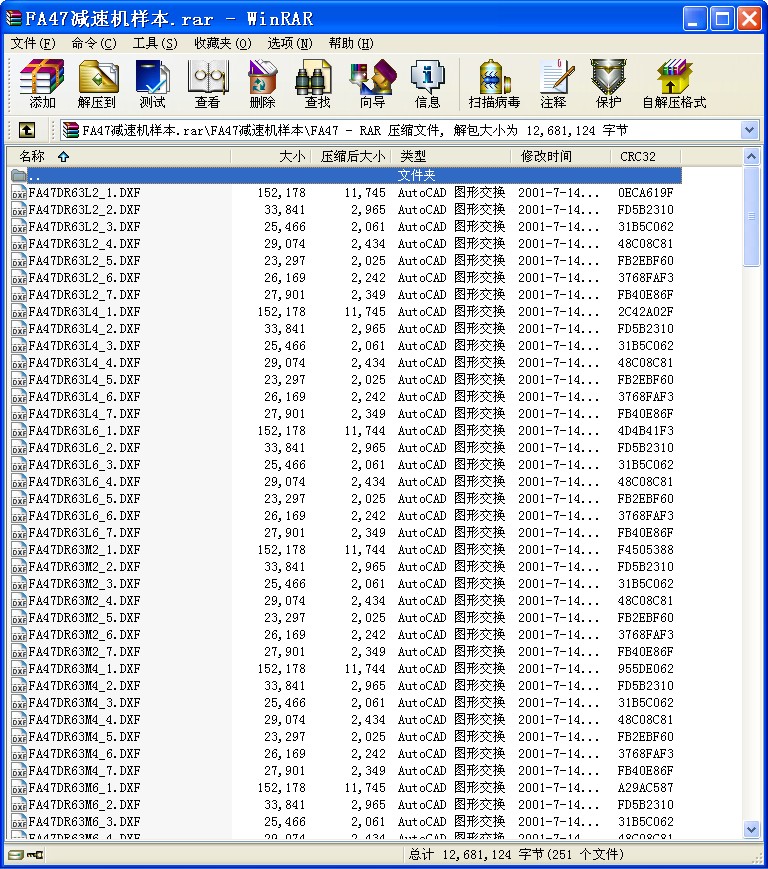Open the 文件(F) menu
This screenshot has width=768, height=869.
point(33,43)
